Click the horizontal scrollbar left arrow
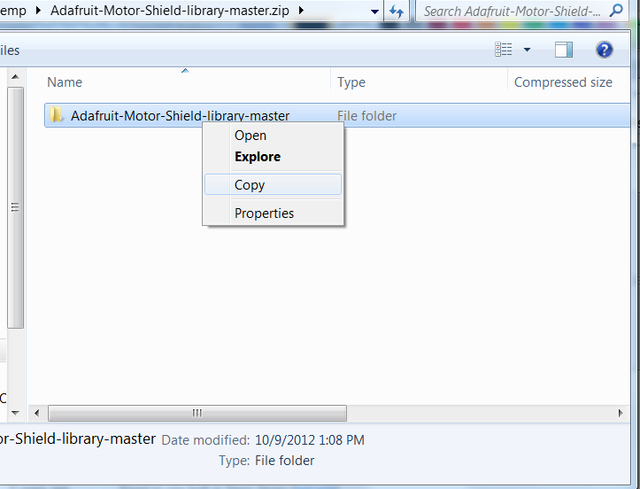Image resolution: width=640 pixels, height=489 pixels. coord(38,412)
